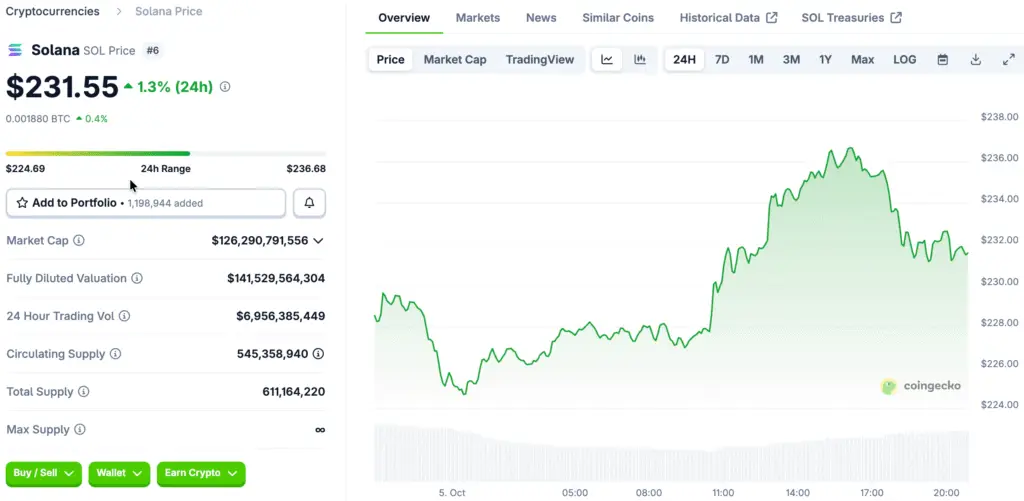Open the Buy / Sell dropdown
This screenshot has height=501, width=1024.
[44, 473]
